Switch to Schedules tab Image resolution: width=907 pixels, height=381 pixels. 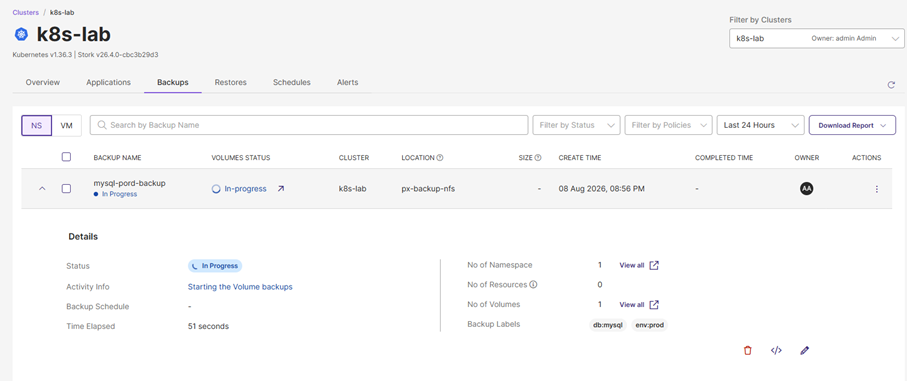292,82
